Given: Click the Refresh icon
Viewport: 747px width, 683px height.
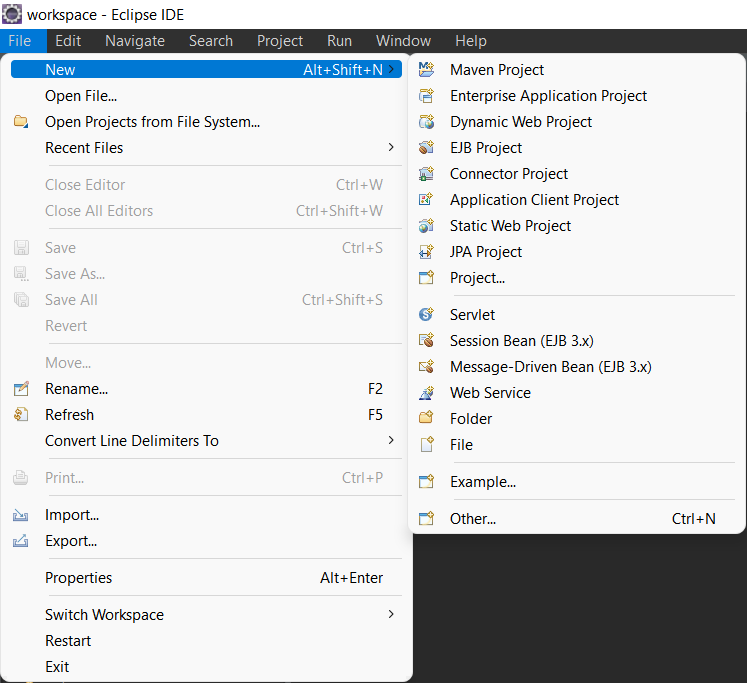Looking at the screenshot, I should click(20, 414).
